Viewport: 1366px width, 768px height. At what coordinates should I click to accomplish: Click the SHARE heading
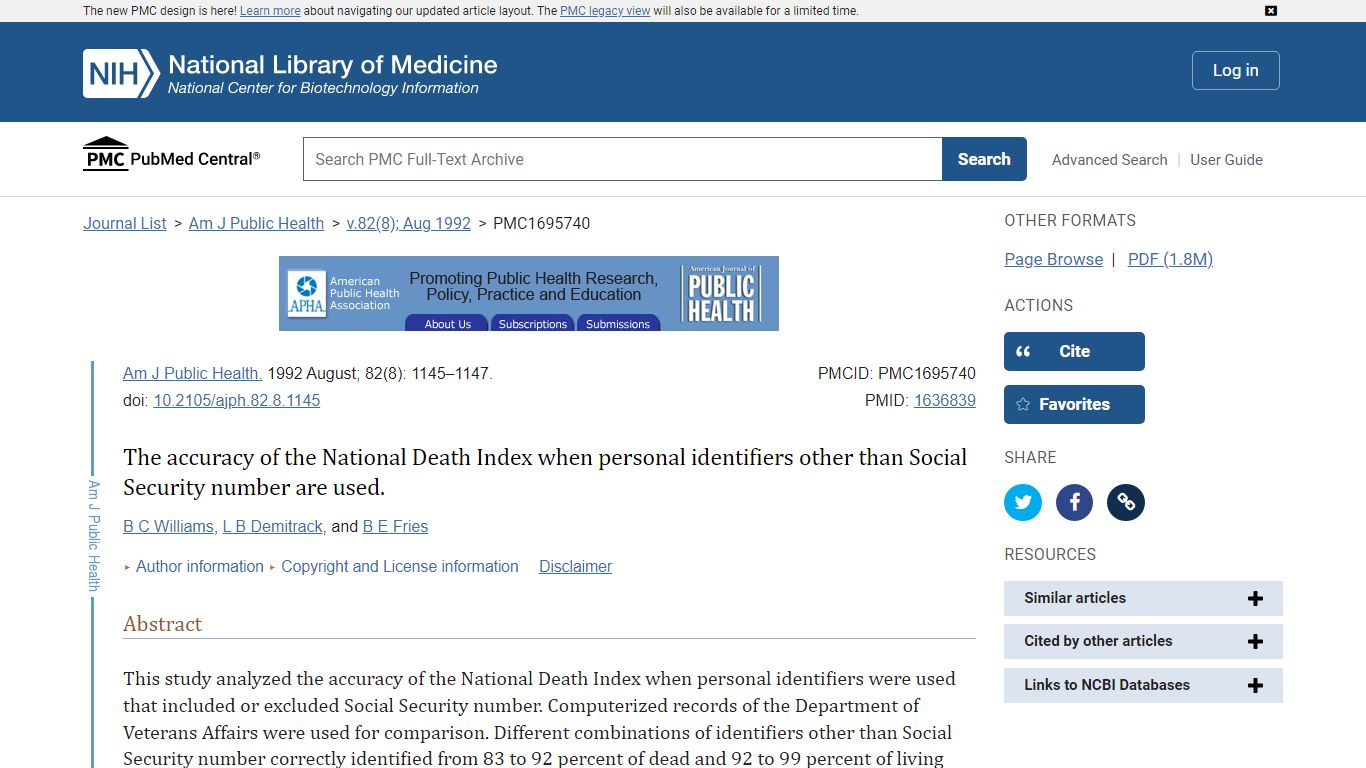(x=1030, y=457)
